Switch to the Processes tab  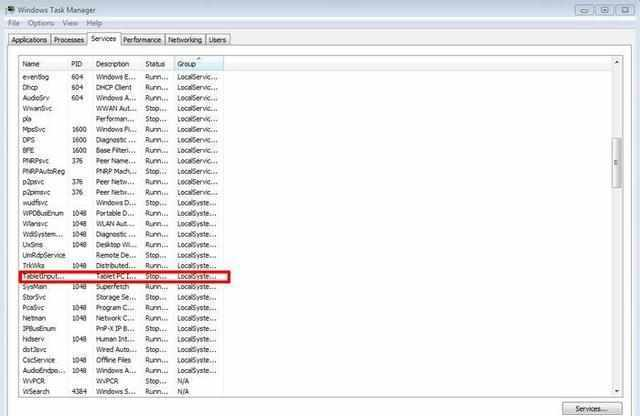[69, 40]
